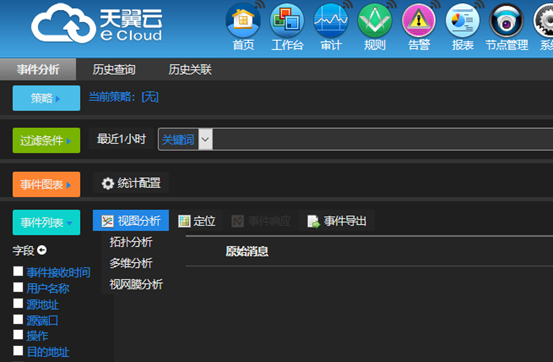Check the 目的地址 field checkbox

coord(18,351)
